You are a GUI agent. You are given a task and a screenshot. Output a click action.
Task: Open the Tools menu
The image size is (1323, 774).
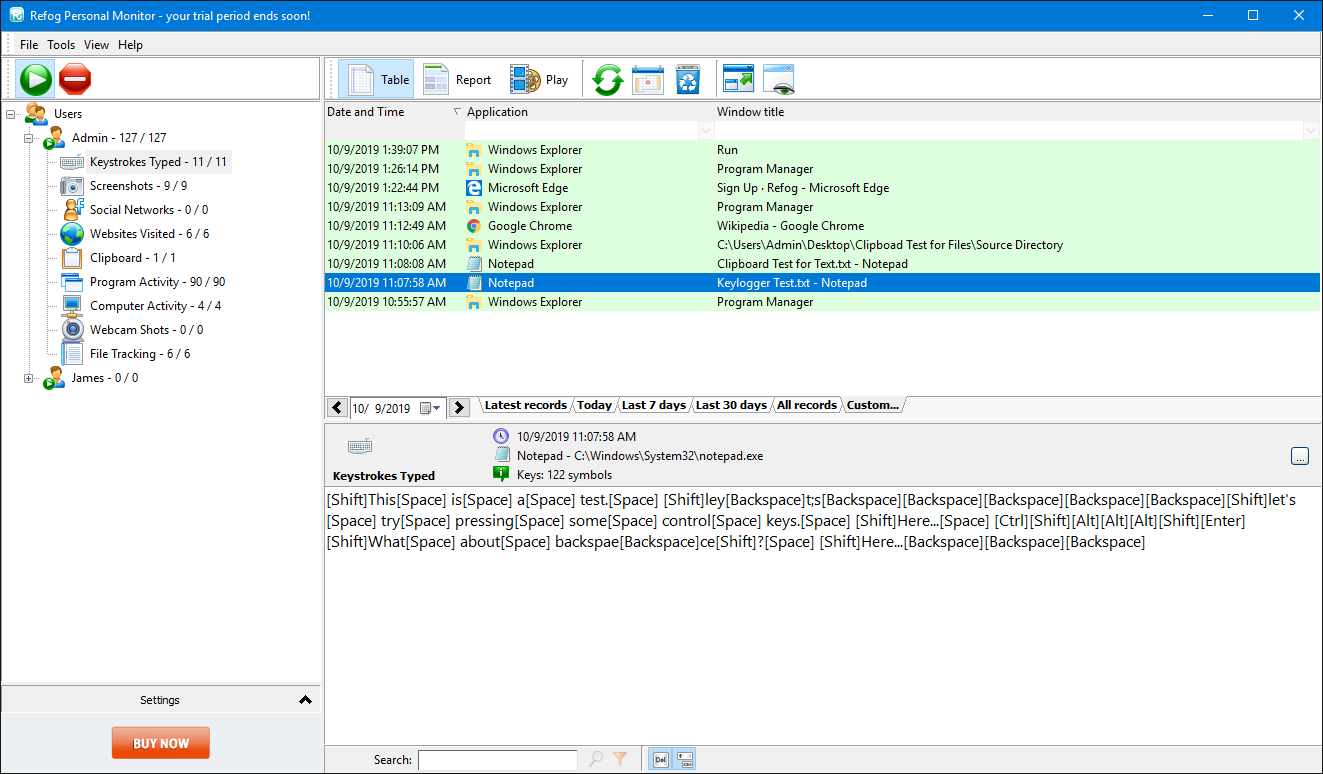tap(61, 44)
